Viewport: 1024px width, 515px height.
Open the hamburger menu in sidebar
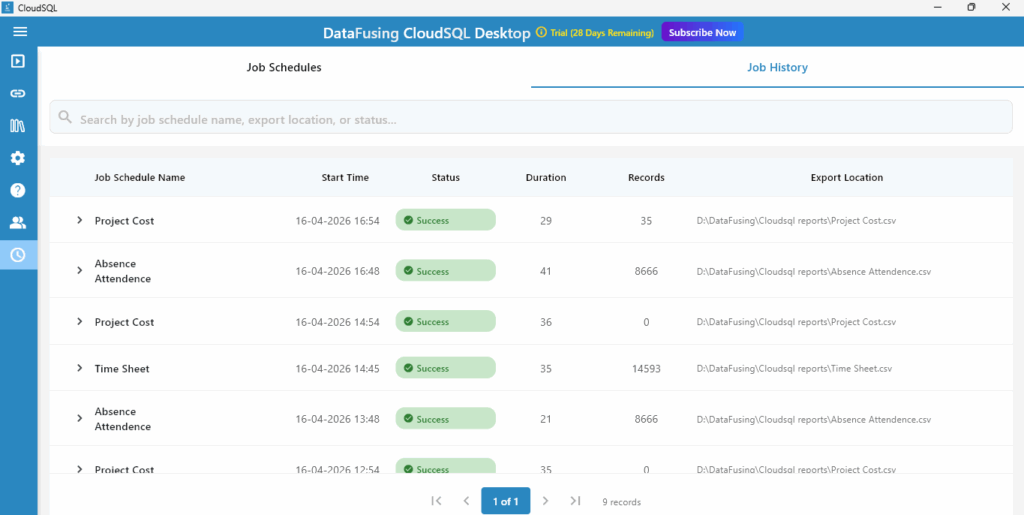click(19, 31)
